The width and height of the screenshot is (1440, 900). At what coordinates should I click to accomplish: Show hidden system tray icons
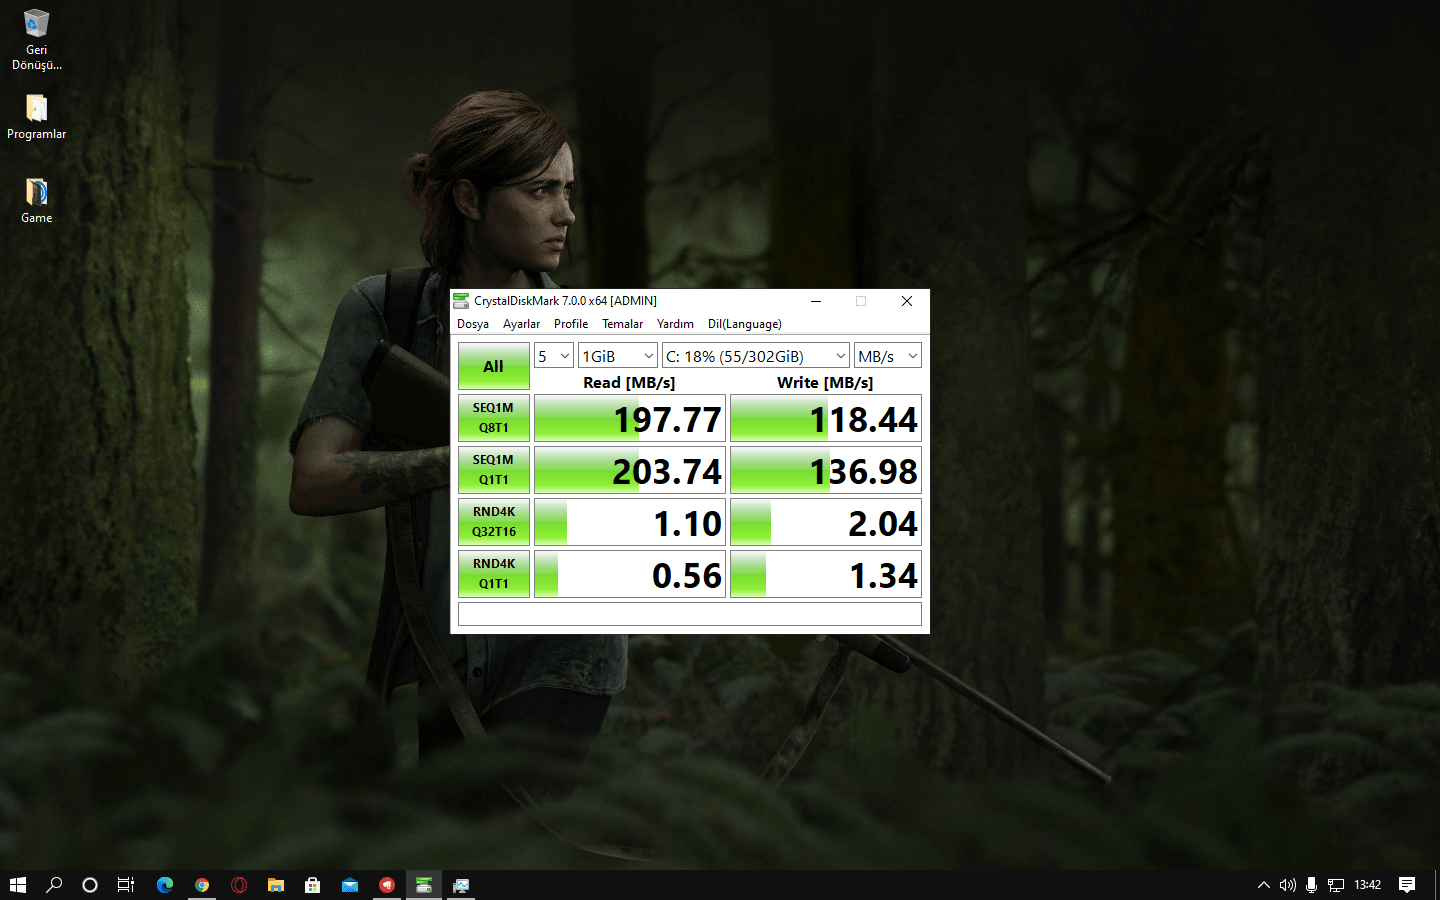[x=1263, y=885]
